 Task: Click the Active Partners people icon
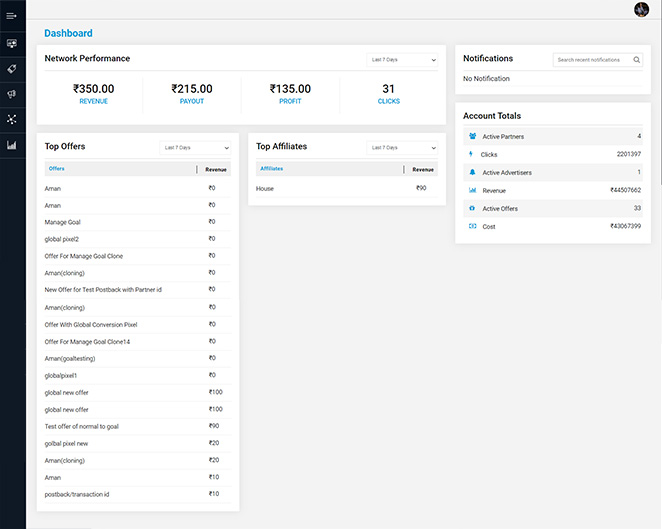pyautogui.click(x=472, y=136)
